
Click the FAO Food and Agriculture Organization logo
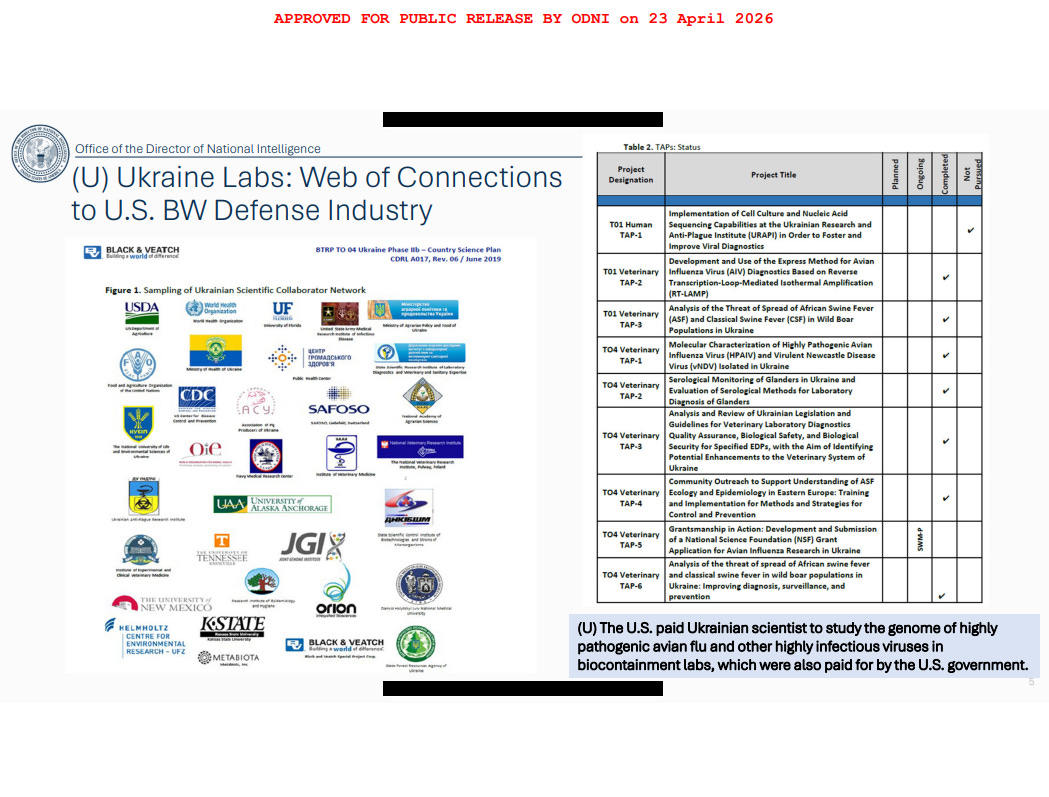(x=138, y=365)
